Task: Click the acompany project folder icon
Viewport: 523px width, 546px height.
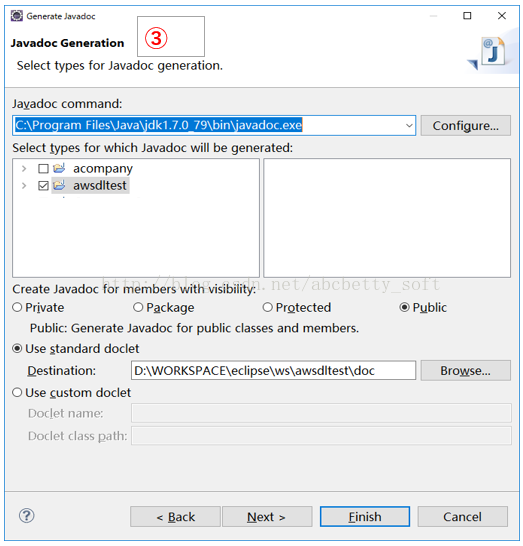Action: 59,169
